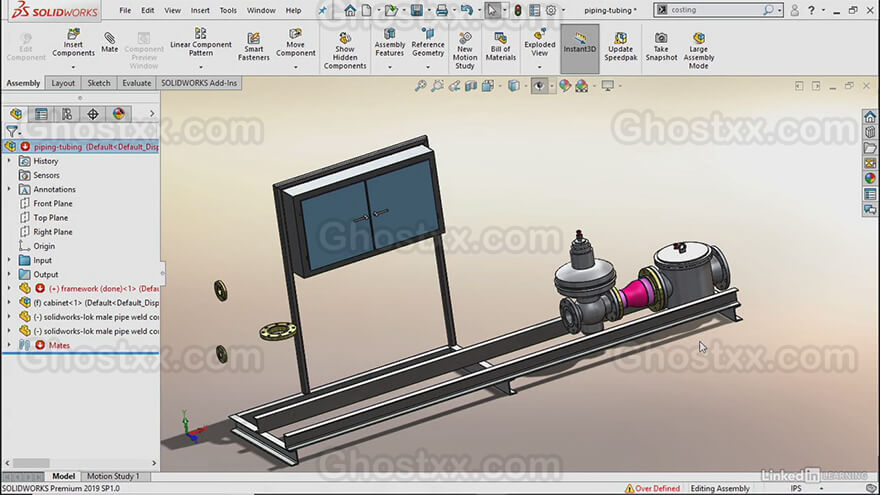Select the Move Component tool
This screenshot has height=495, width=880.
(295, 43)
